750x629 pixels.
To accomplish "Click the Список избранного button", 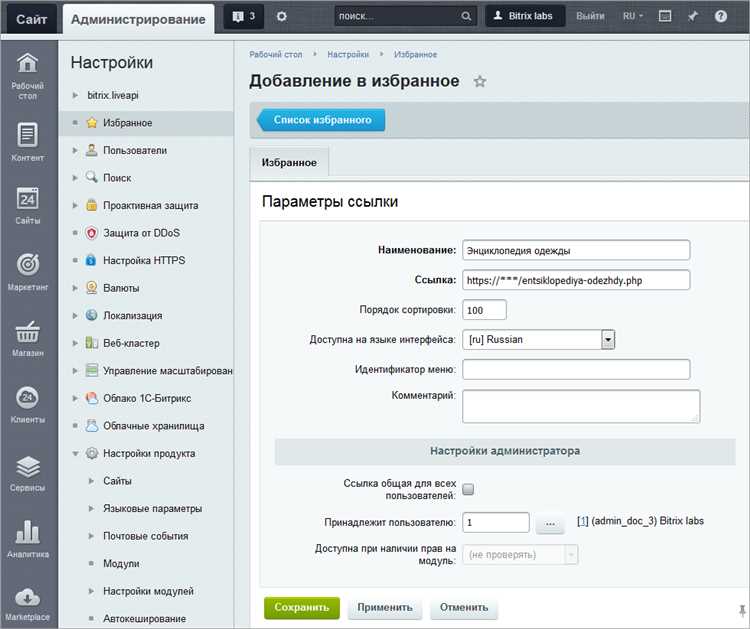I will pos(321,120).
